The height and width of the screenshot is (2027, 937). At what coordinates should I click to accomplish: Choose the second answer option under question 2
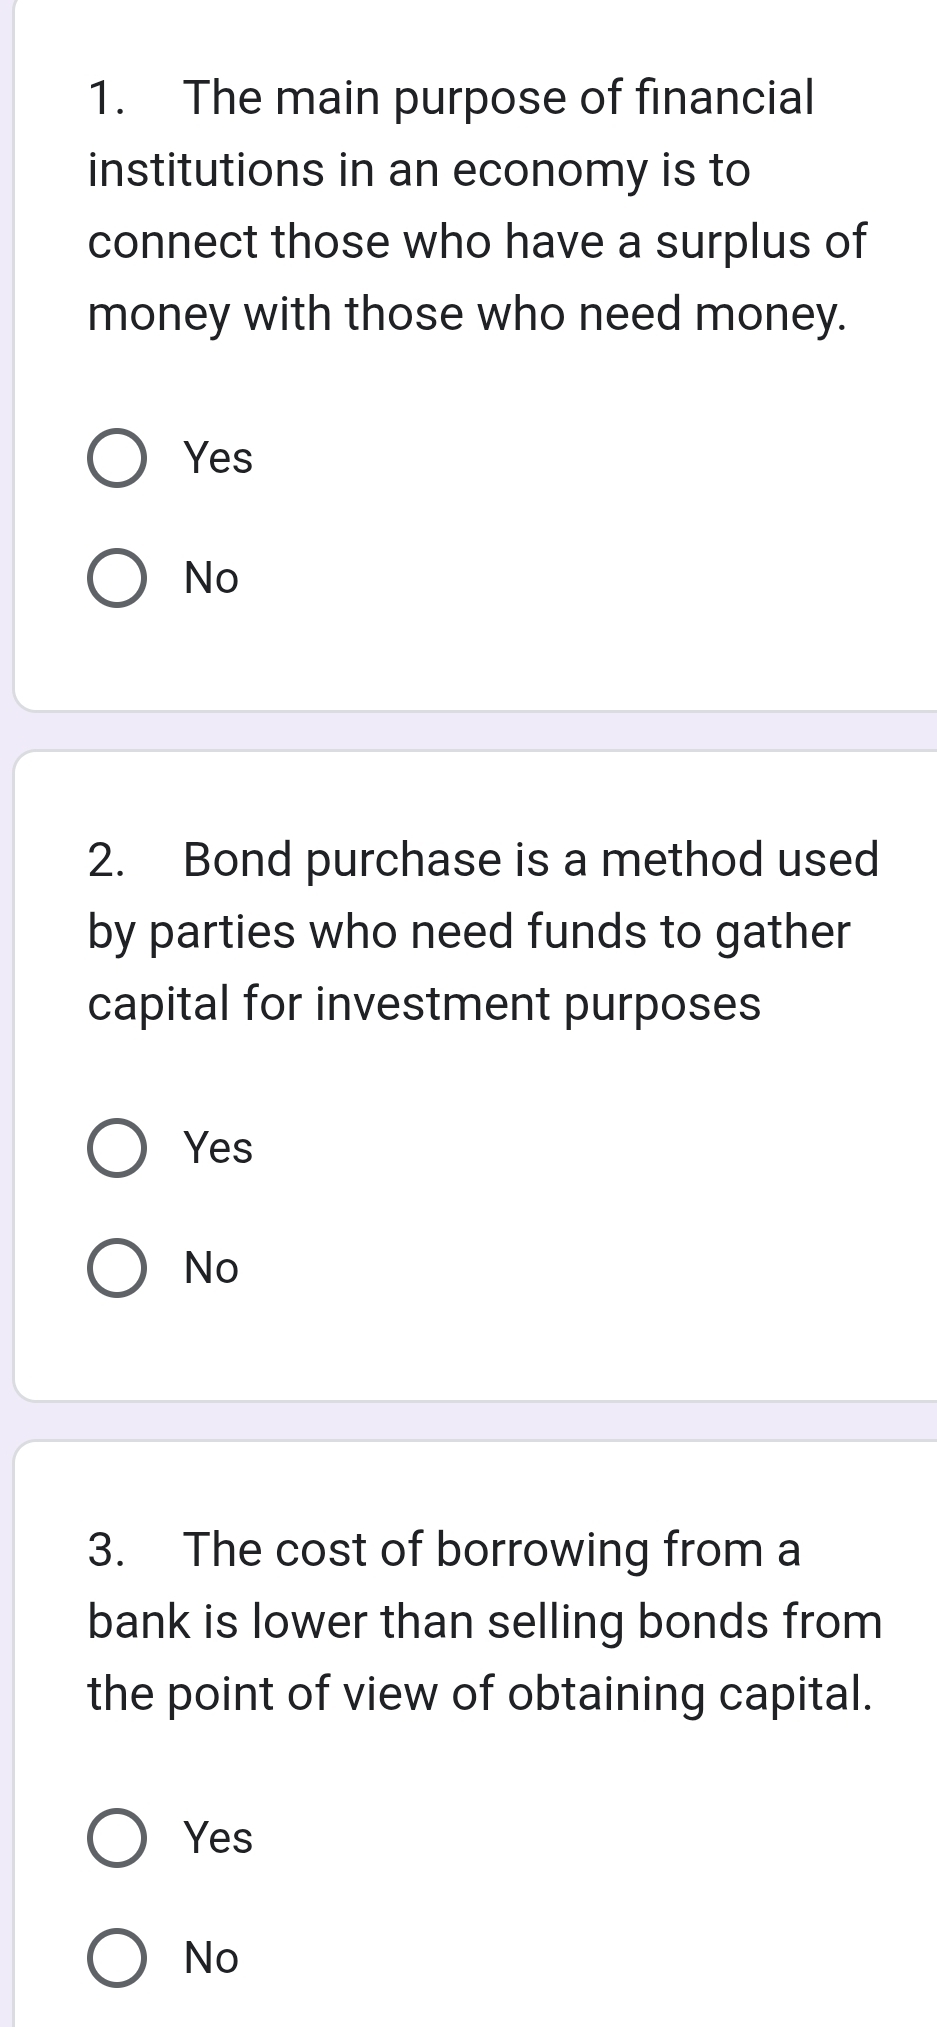tap(117, 1269)
